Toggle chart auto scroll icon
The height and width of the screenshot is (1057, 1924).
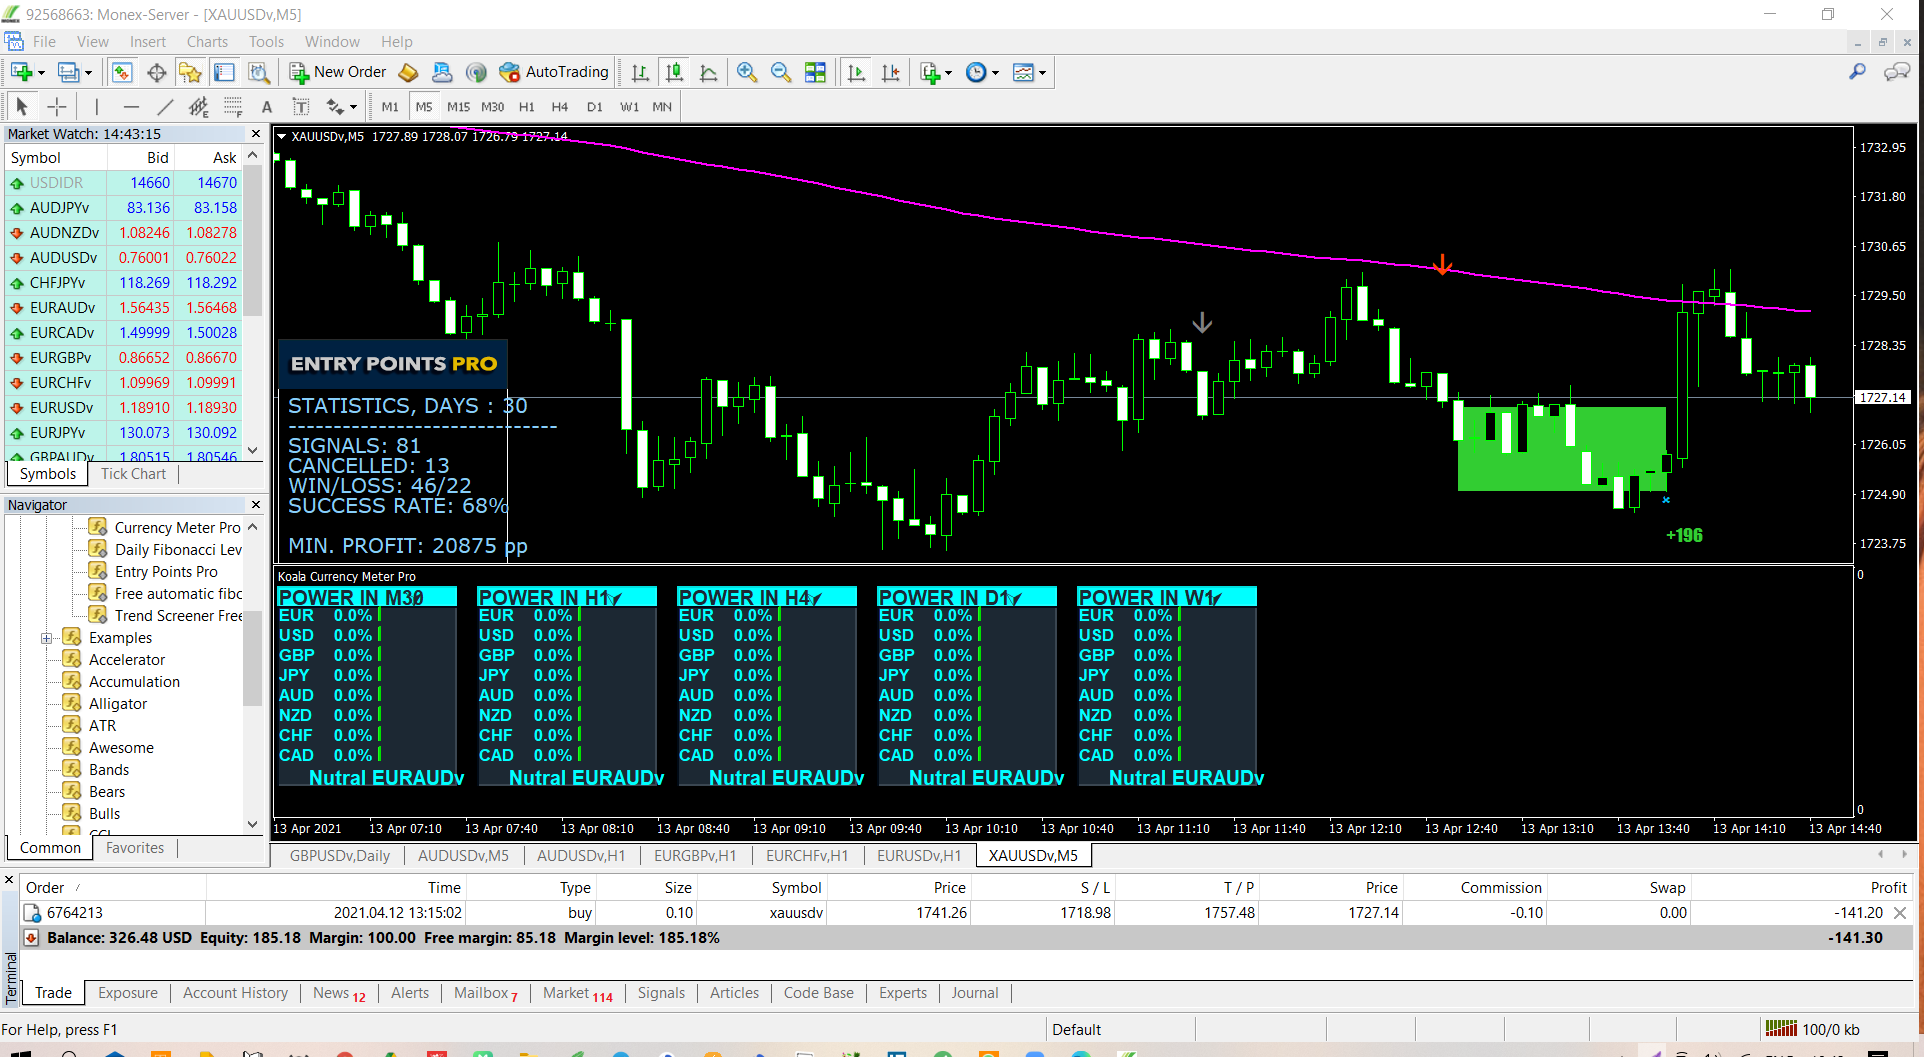click(x=856, y=72)
